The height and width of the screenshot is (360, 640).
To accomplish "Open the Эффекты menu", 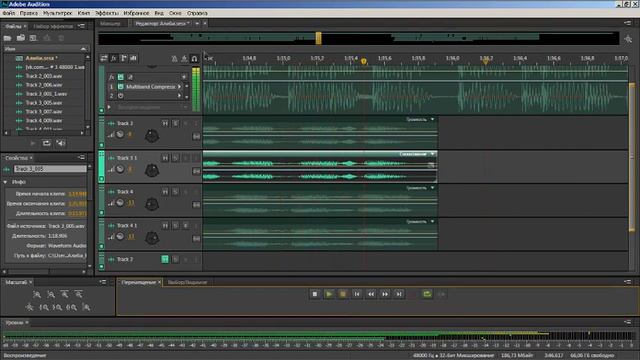I will 107,13.
